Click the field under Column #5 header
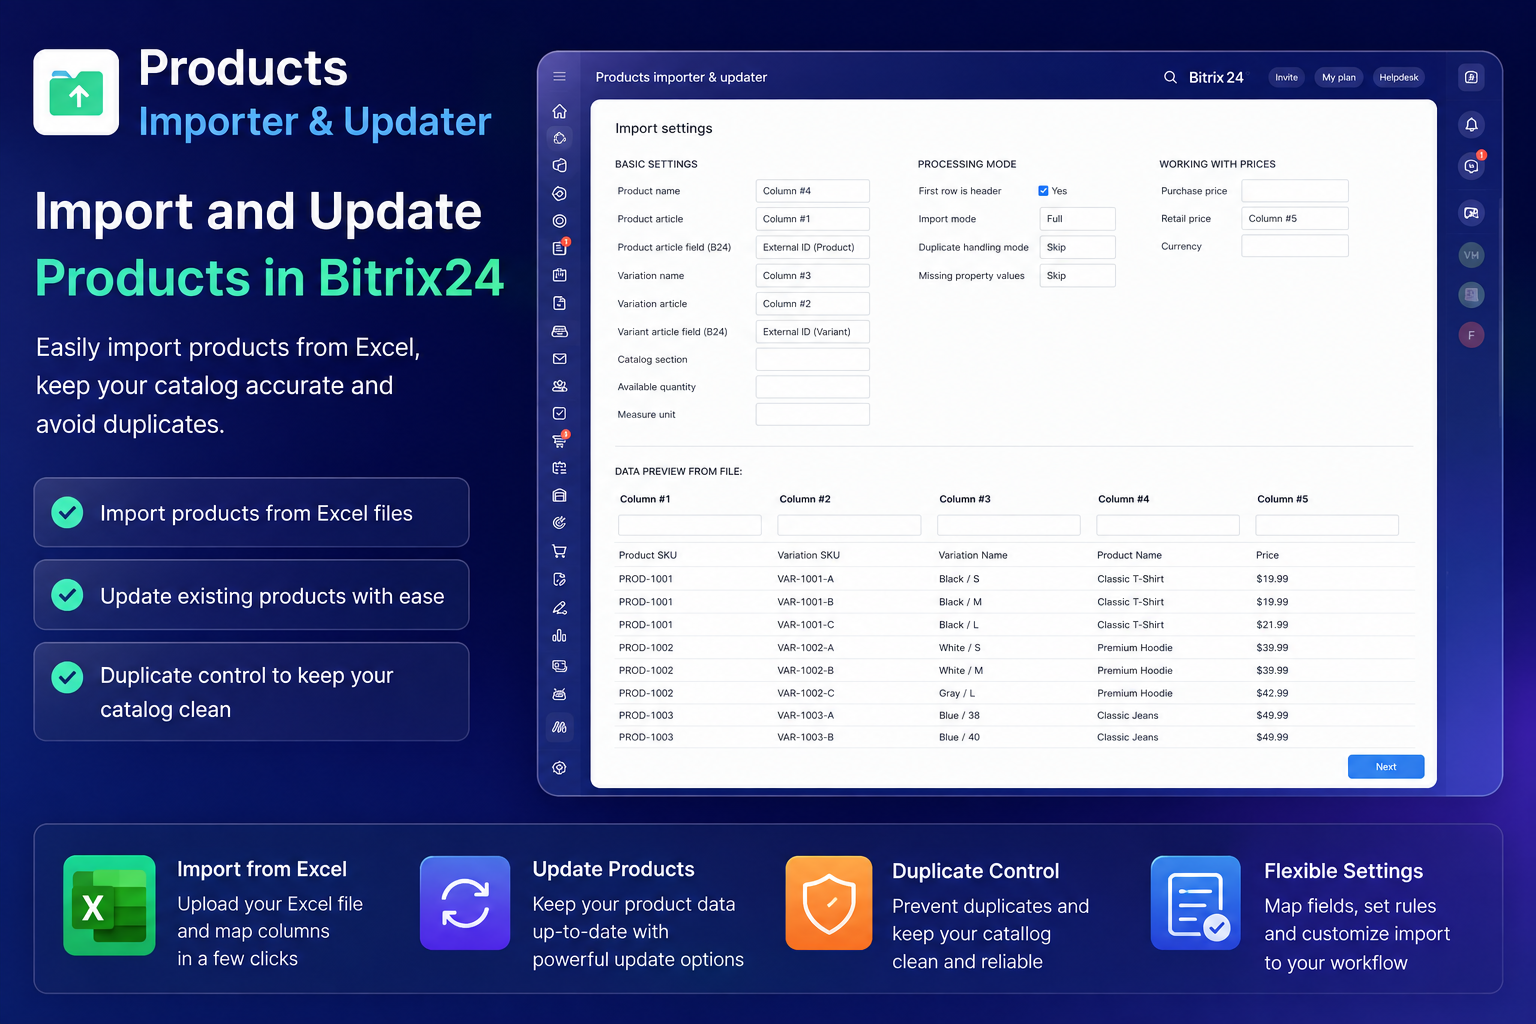1536x1024 pixels. tap(1327, 525)
